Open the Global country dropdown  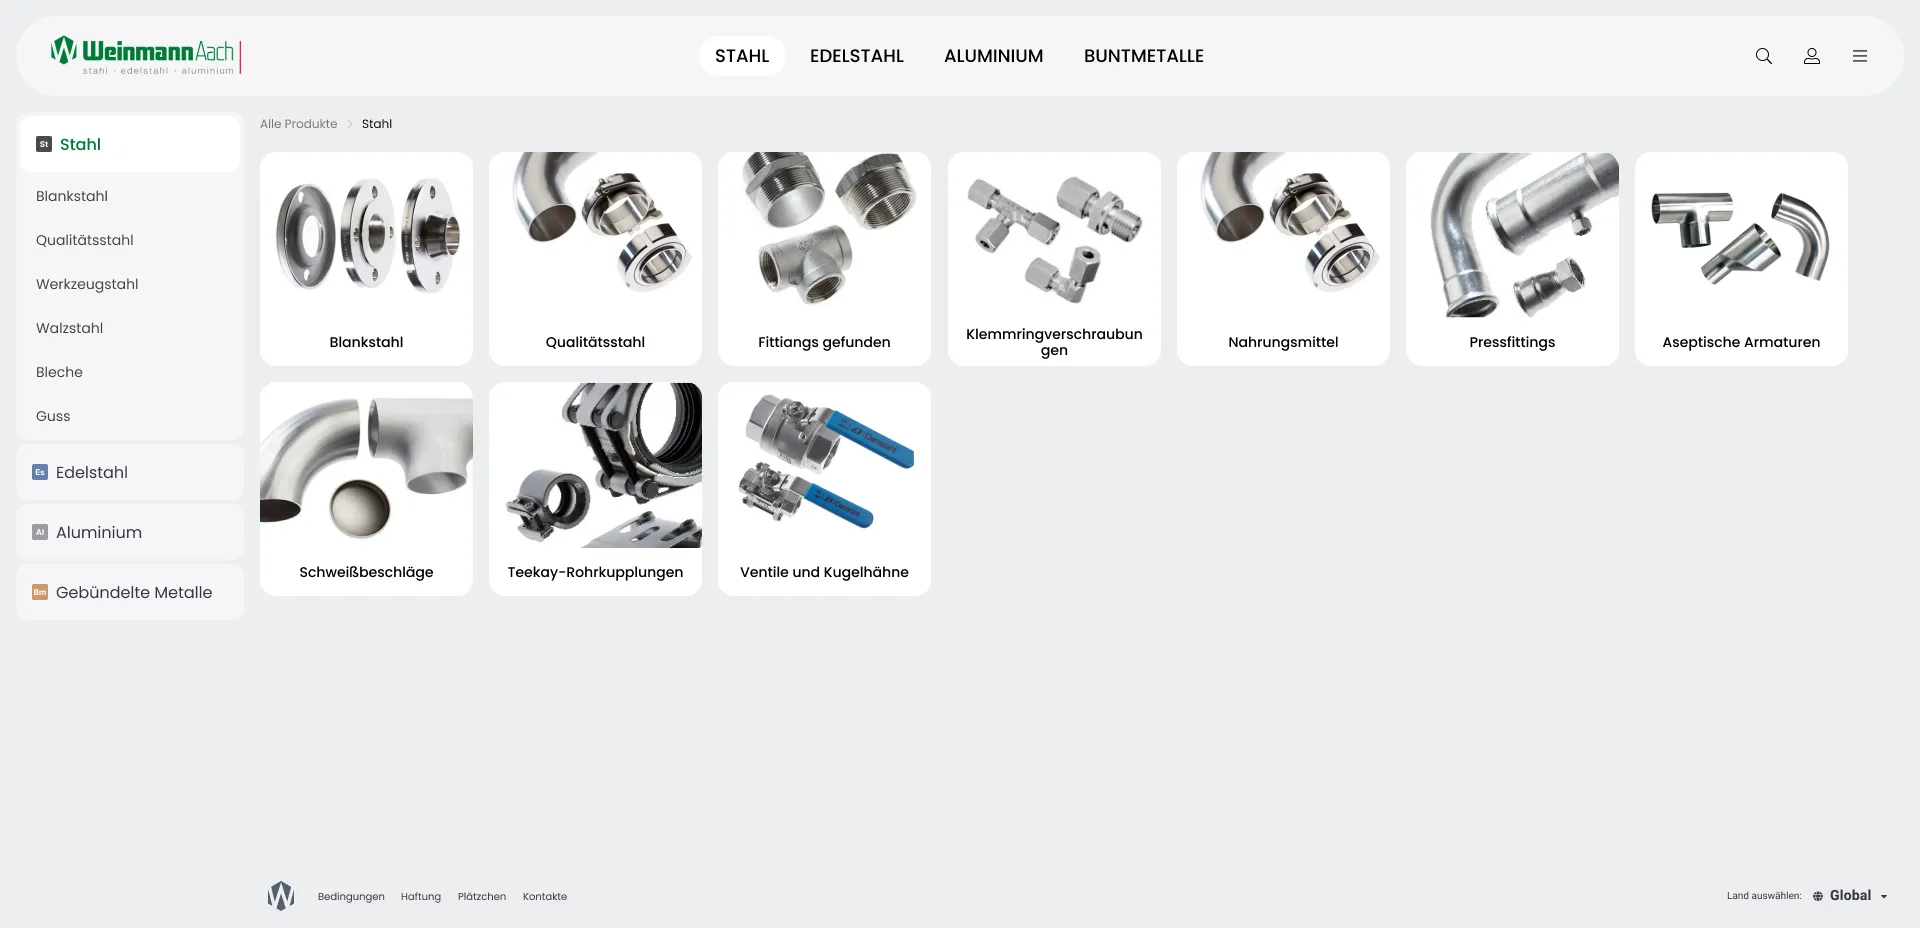1850,896
